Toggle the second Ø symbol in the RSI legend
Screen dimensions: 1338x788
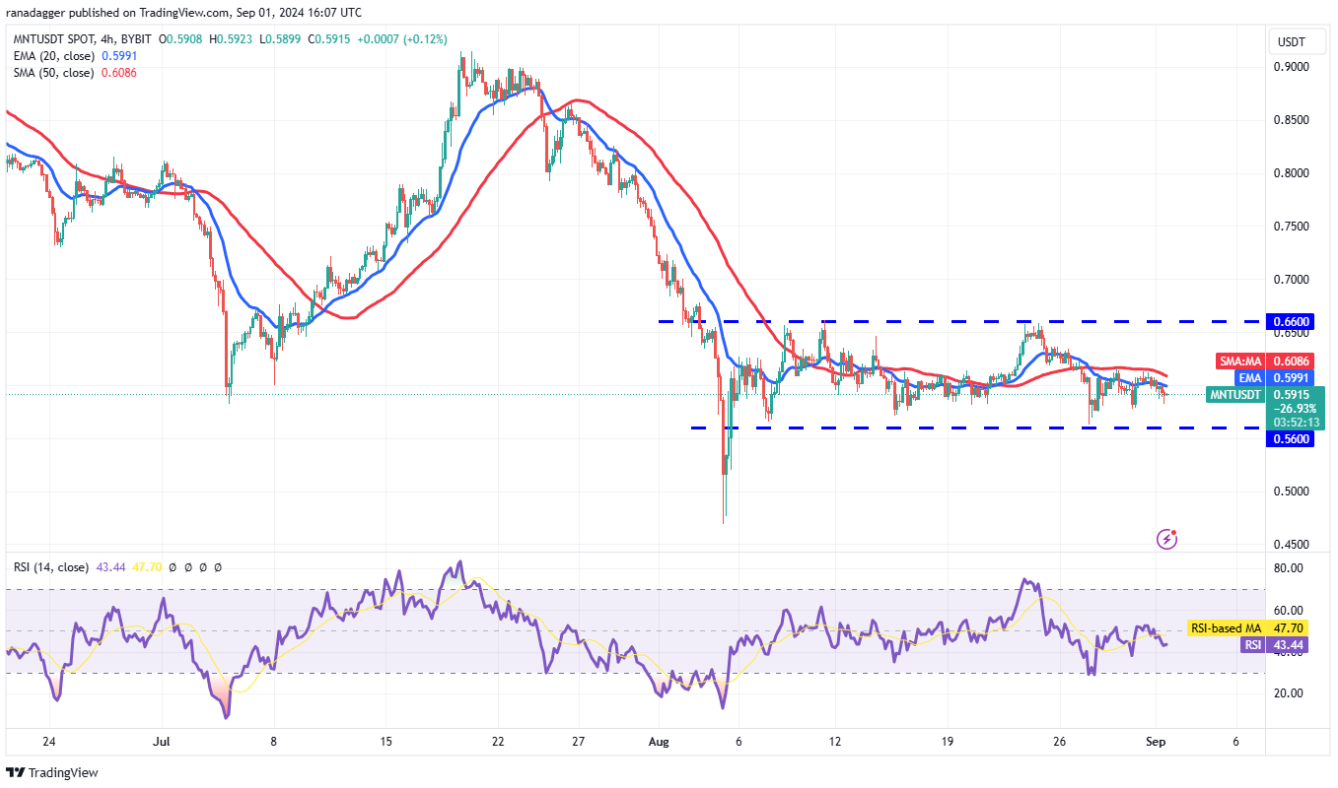[188, 567]
